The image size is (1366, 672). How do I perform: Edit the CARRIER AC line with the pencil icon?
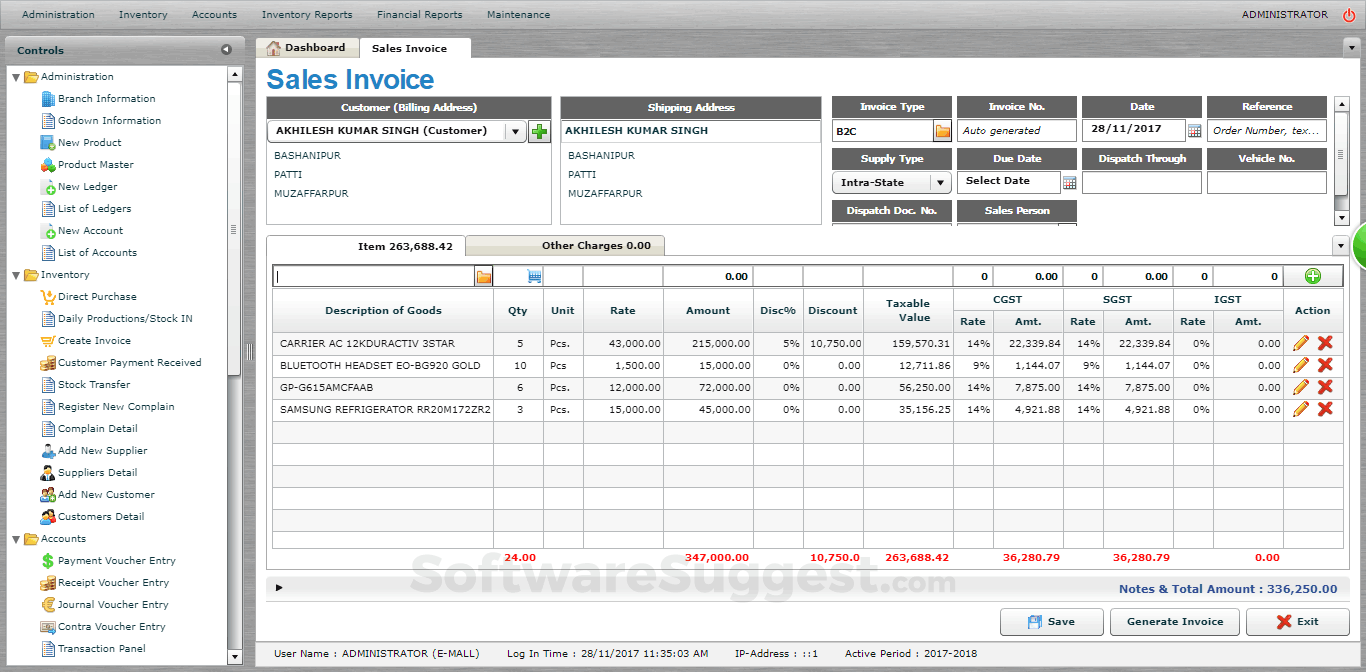(1299, 343)
